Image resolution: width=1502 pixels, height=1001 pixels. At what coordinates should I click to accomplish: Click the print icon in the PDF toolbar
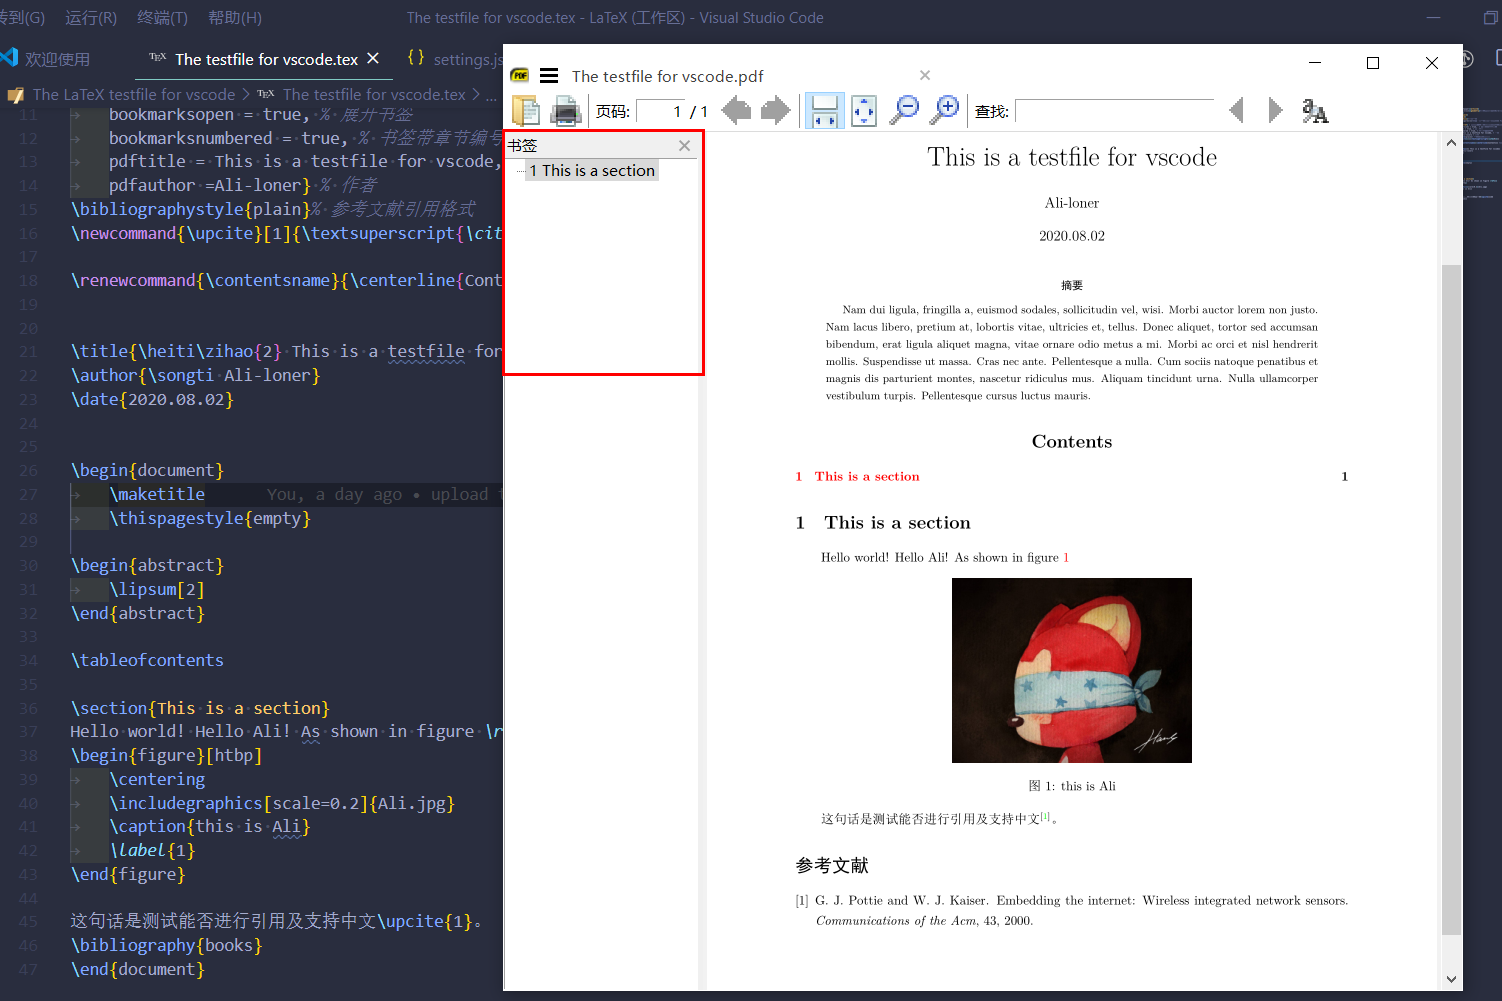coord(565,110)
